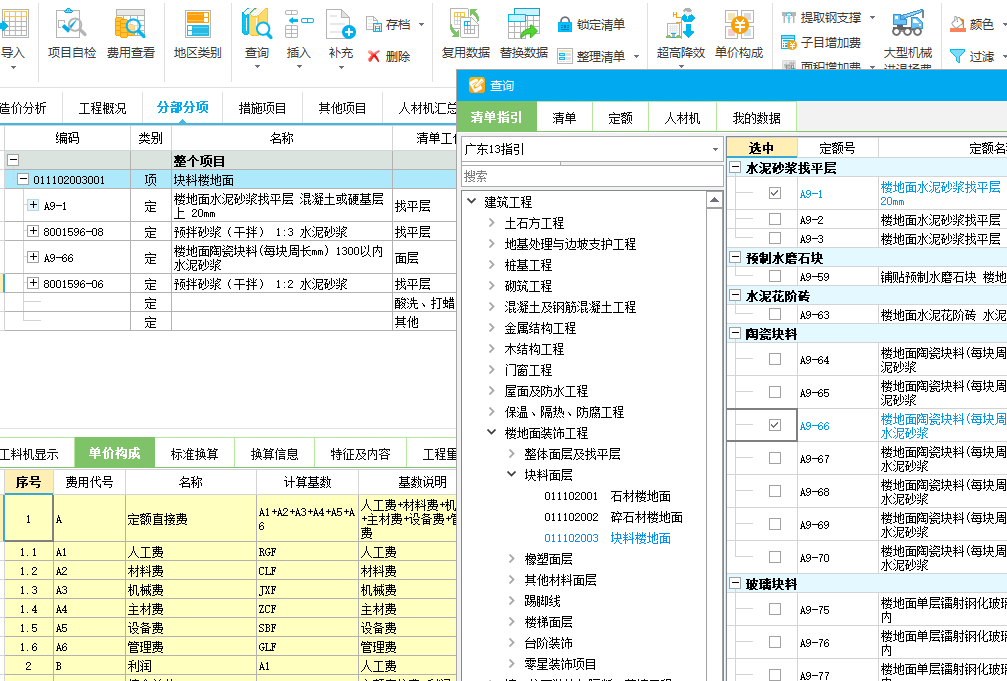Click the 人材机 tab in query dialog
This screenshot has width=1007, height=681.
point(682,118)
